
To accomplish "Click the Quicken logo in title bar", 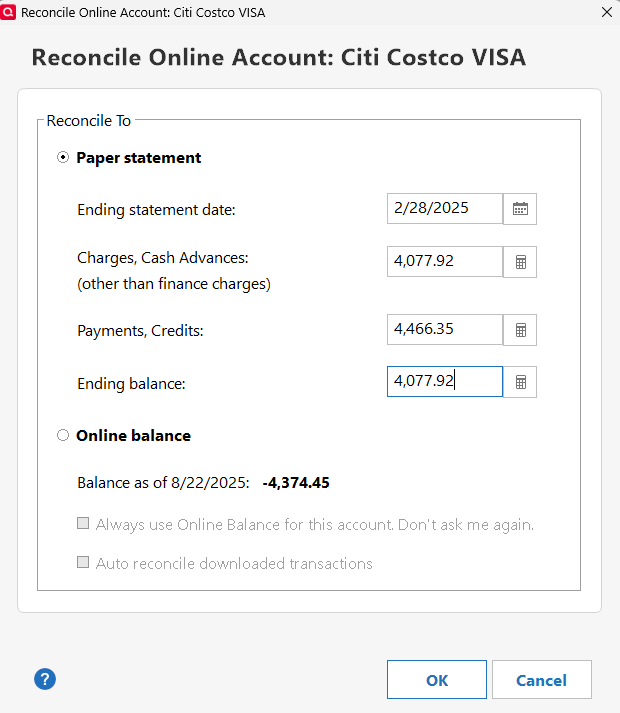I will click(8, 12).
